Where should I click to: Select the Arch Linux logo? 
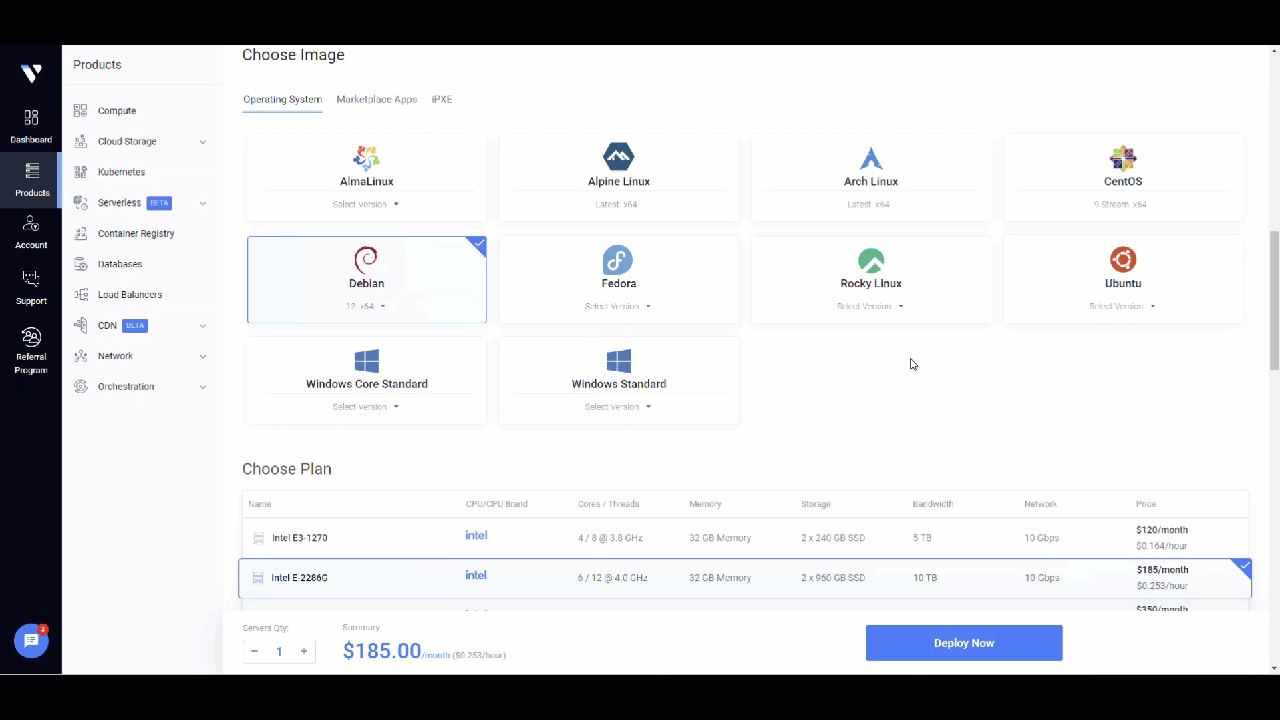point(870,158)
